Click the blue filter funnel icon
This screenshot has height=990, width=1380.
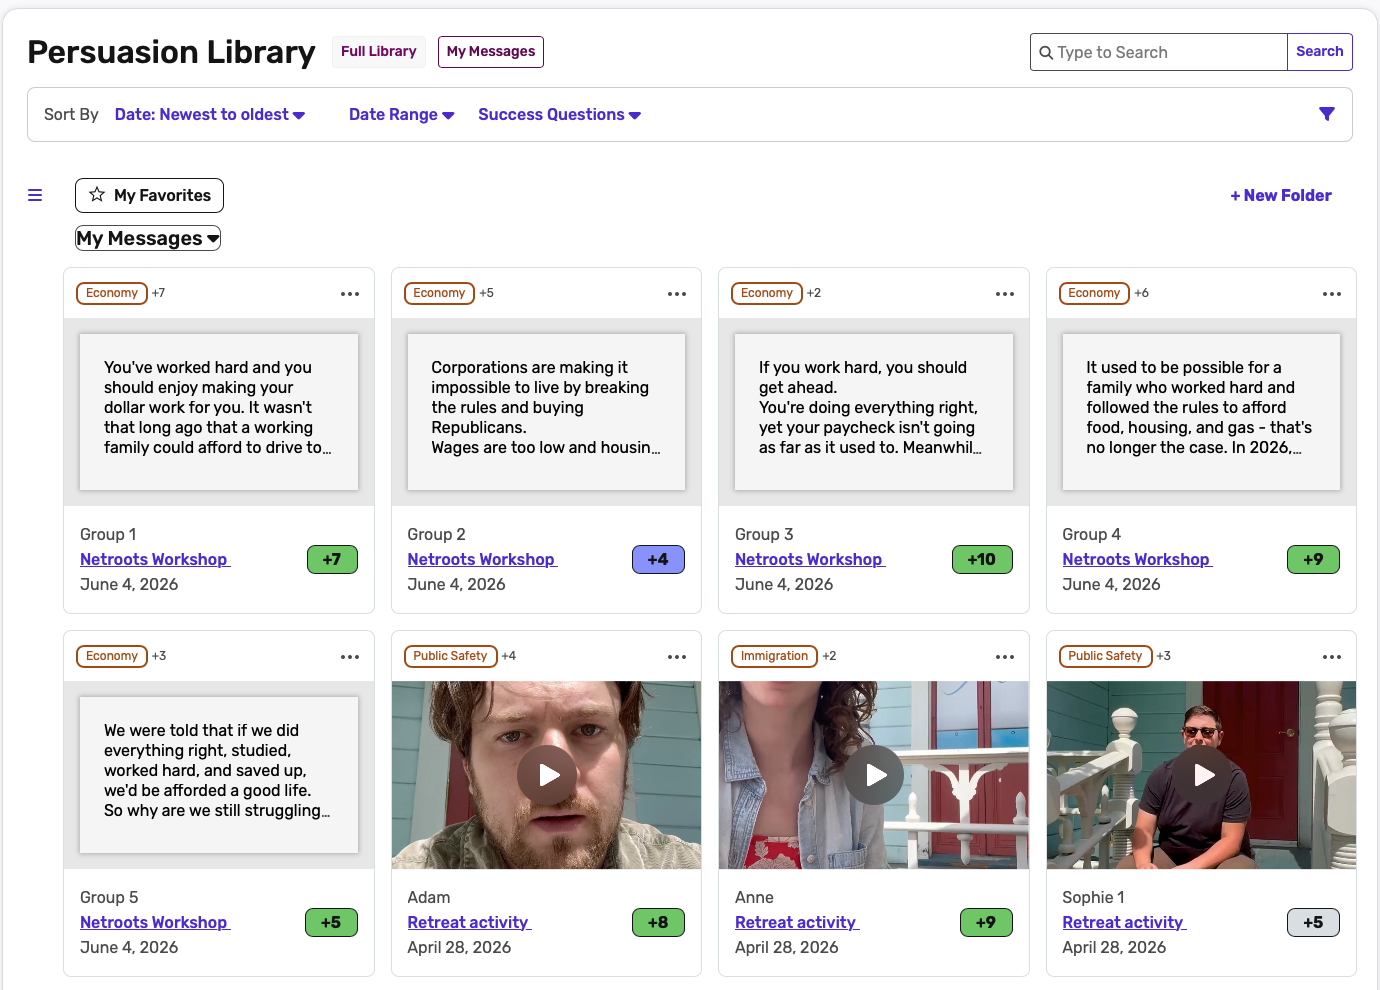1327,114
